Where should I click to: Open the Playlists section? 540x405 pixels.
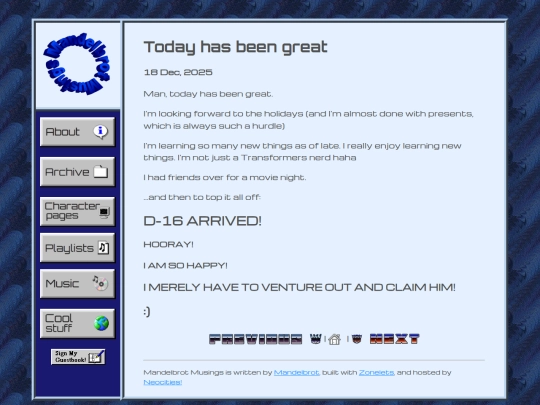(x=77, y=248)
